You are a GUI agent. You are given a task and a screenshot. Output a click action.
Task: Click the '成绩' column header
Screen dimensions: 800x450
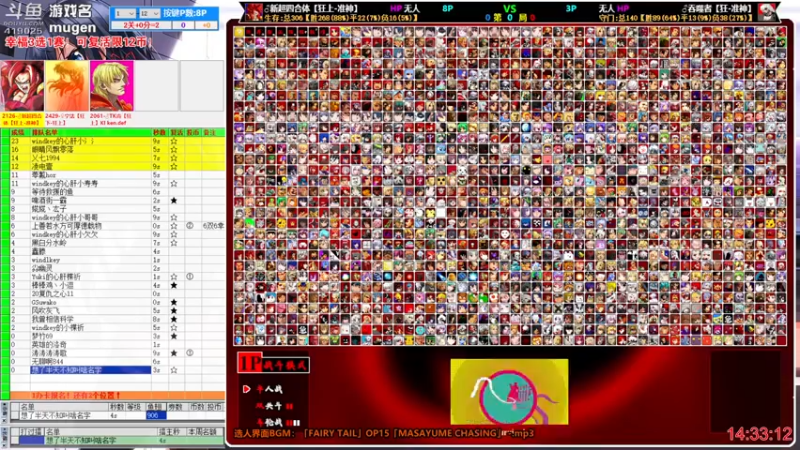click(18, 132)
